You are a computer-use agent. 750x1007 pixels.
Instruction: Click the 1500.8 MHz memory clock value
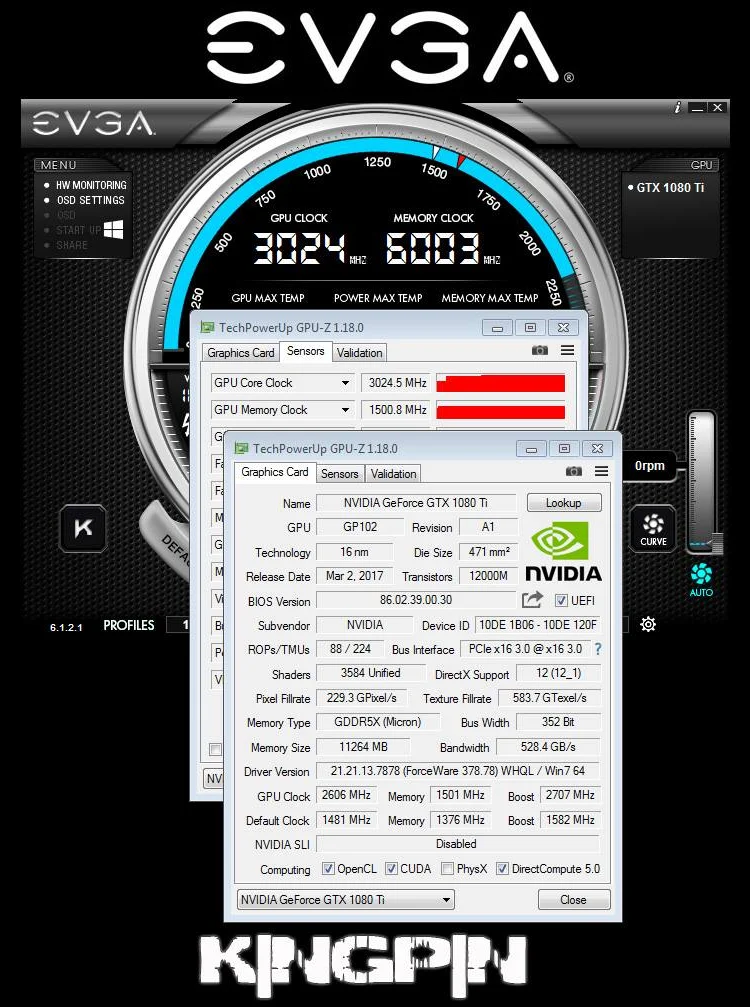point(397,410)
